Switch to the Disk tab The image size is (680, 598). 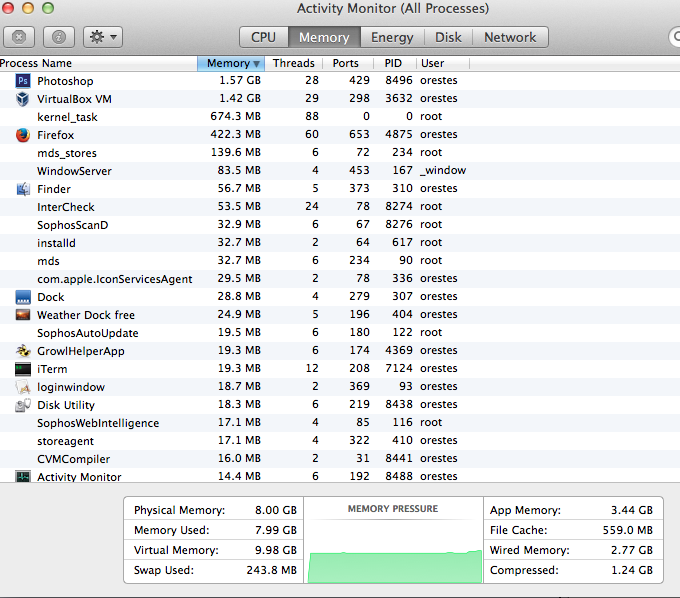pyautogui.click(x=448, y=37)
